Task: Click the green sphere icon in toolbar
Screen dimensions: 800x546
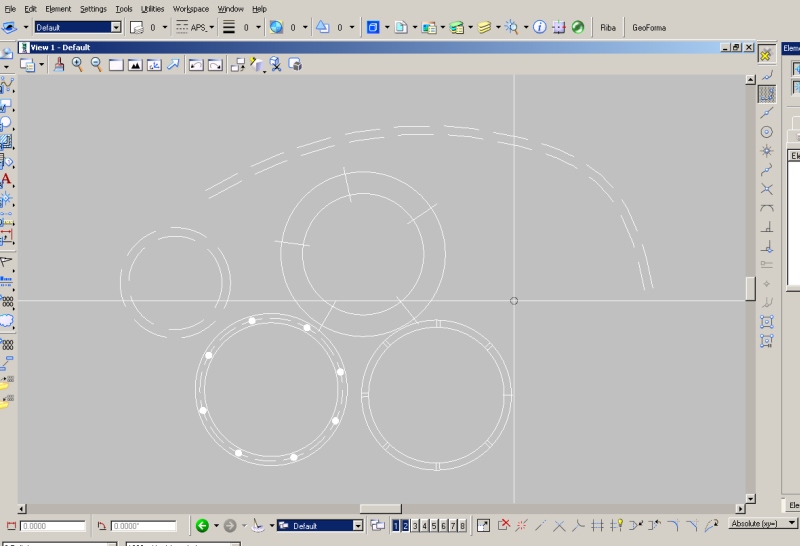Action: pyautogui.click(x=578, y=27)
